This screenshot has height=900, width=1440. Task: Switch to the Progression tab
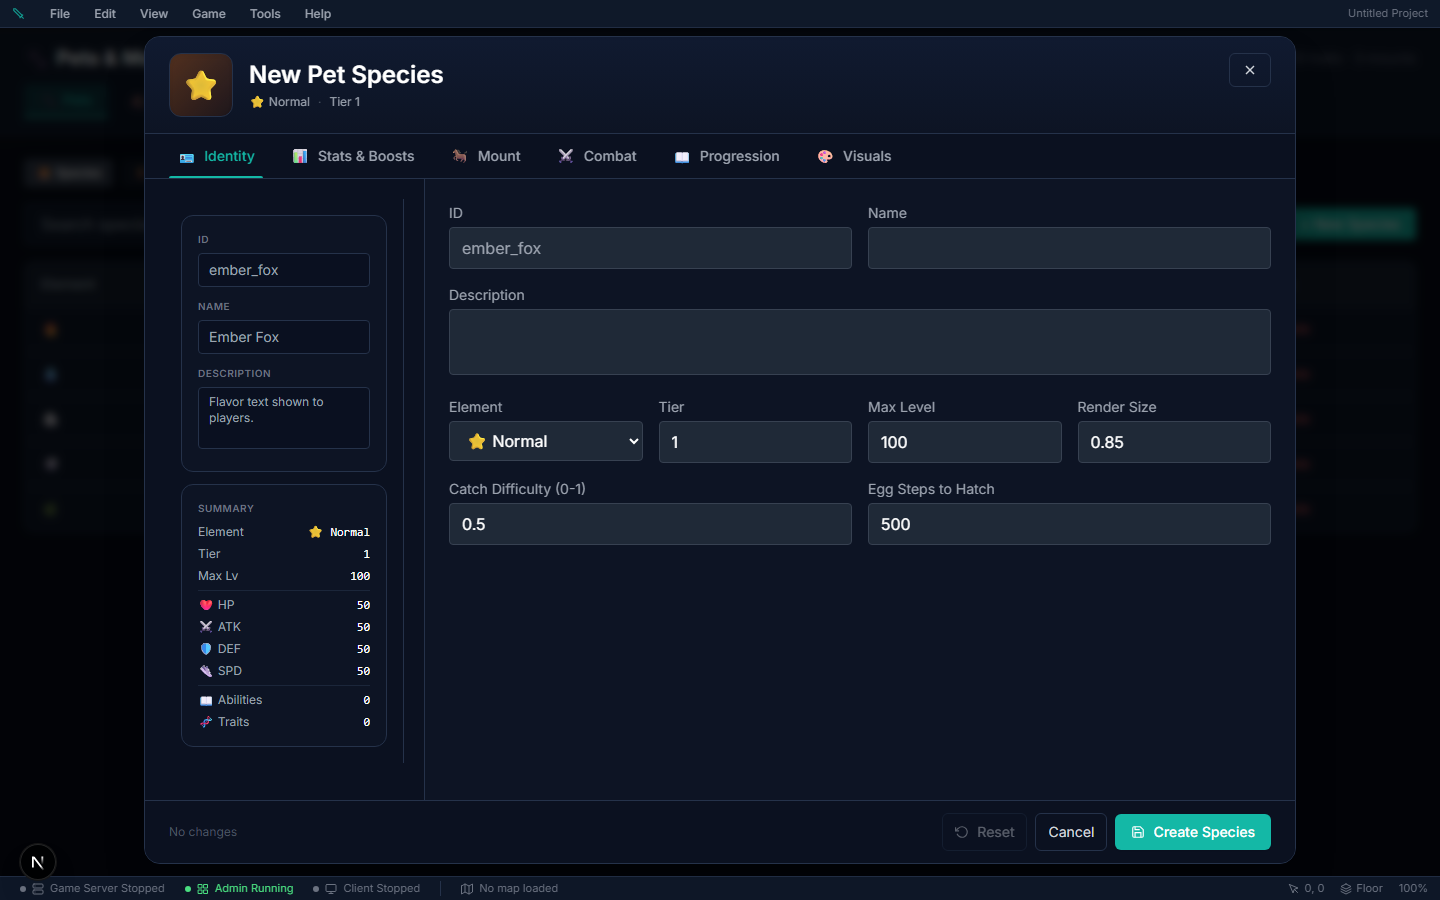pos(727,156)
